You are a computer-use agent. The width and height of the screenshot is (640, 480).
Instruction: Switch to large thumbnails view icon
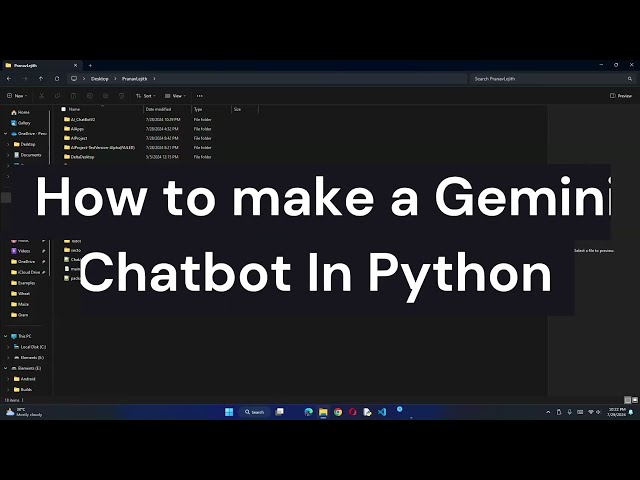point(635,400)
